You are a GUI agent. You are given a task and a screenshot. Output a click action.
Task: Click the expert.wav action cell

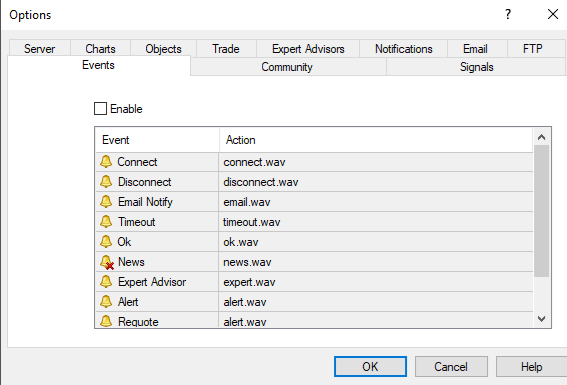click(x=376, y=282)
